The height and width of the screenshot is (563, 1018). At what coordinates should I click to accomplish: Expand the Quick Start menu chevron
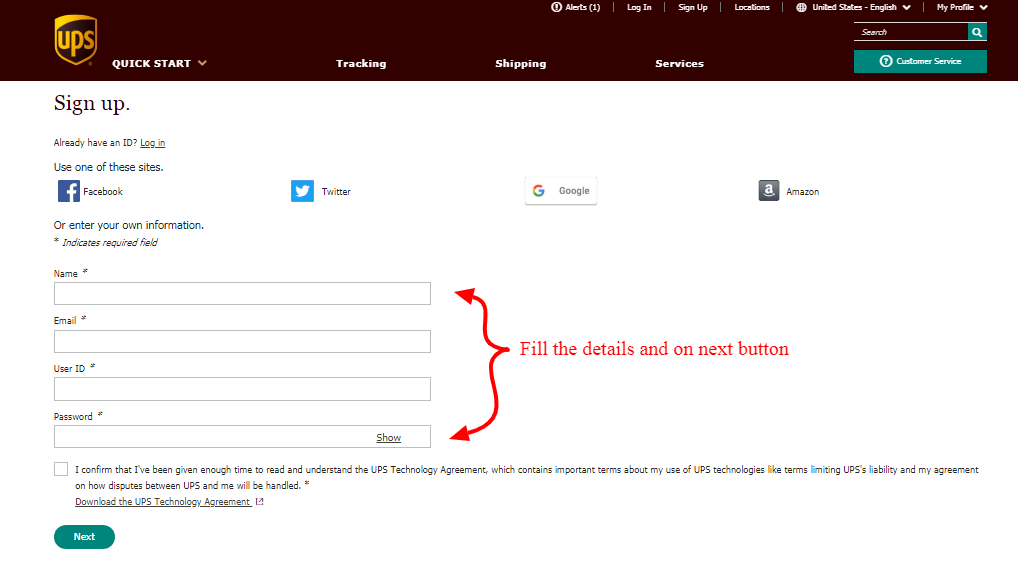pyautogui.click(x=203, y=63)
